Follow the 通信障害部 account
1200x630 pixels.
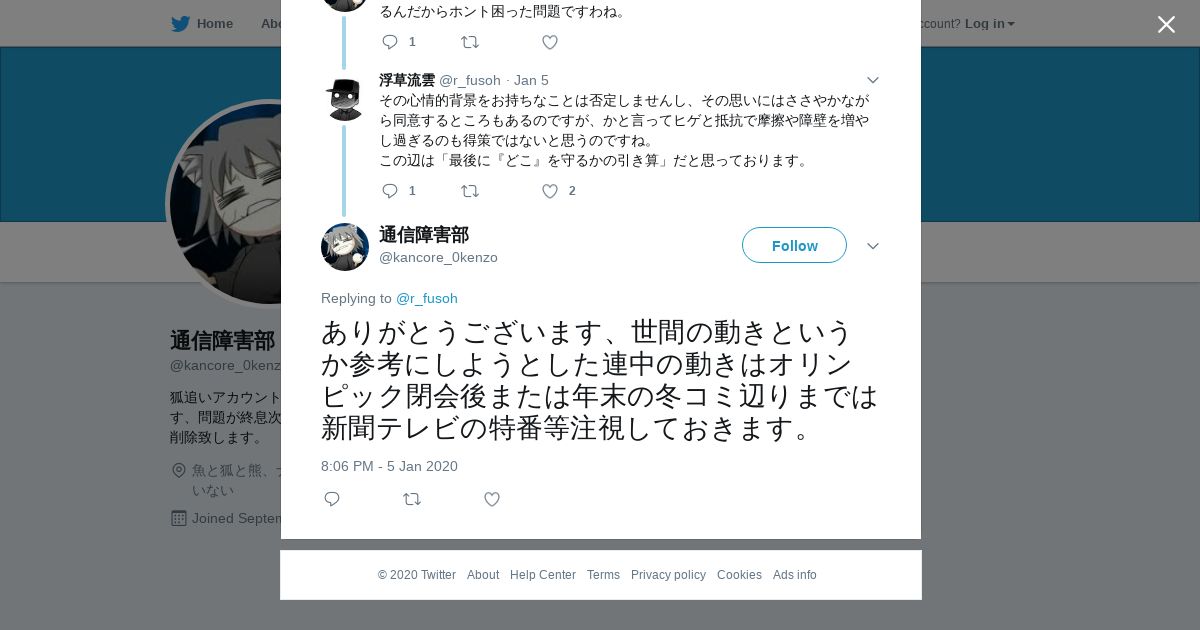tap(794, 245)
